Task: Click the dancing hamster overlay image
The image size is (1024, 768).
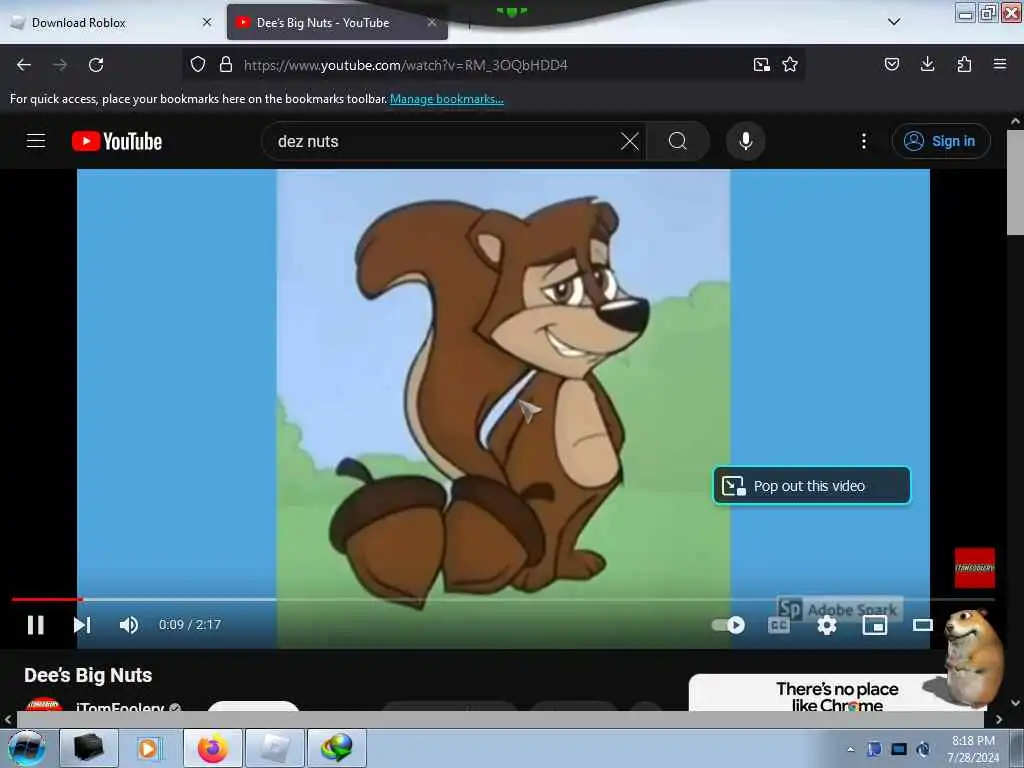Action: click(x=972, y=657)
